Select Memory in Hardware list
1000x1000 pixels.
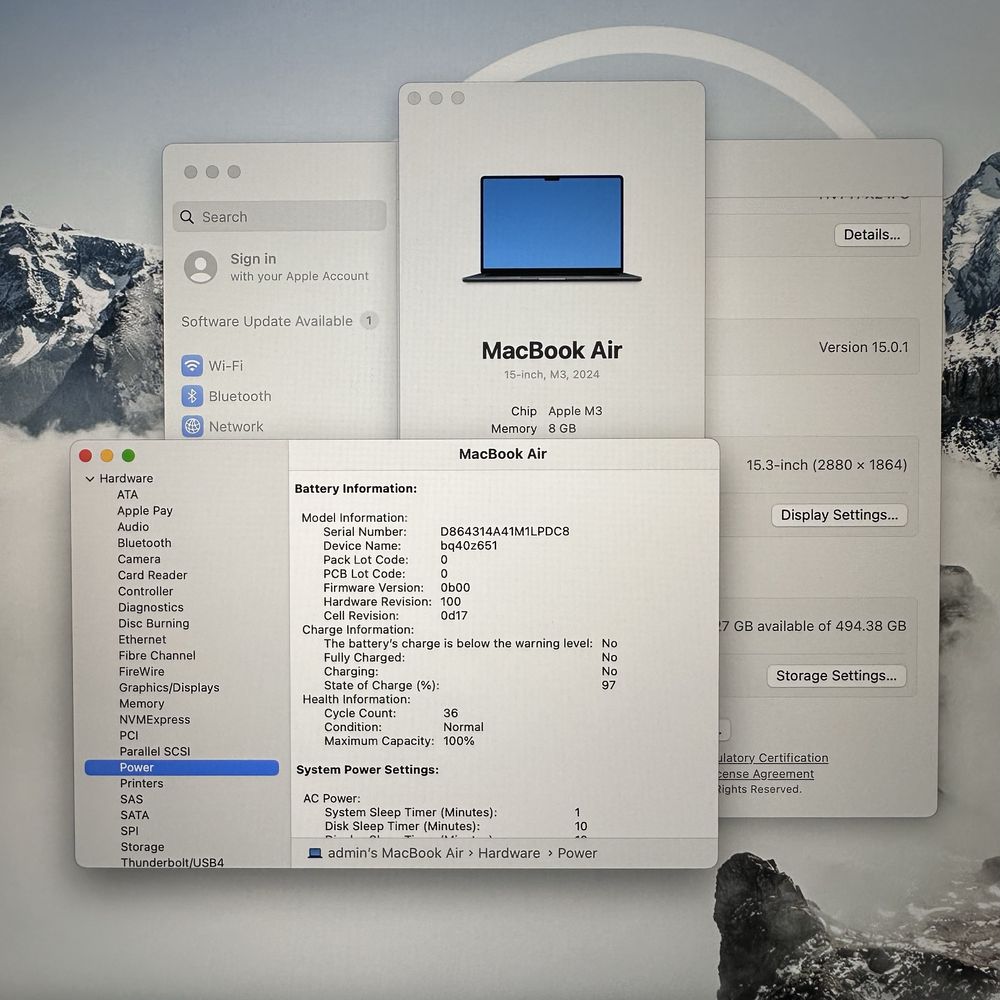[142, 703]
